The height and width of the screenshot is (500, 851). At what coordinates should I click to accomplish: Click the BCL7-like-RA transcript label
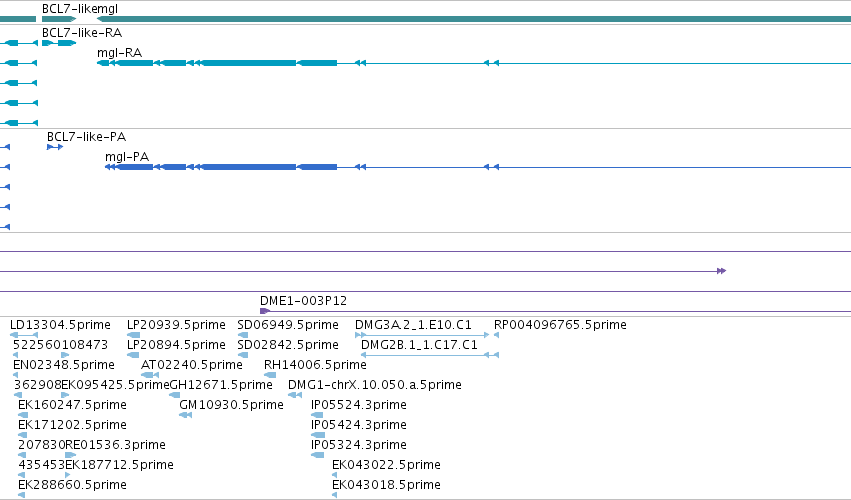tap(82, 33)
